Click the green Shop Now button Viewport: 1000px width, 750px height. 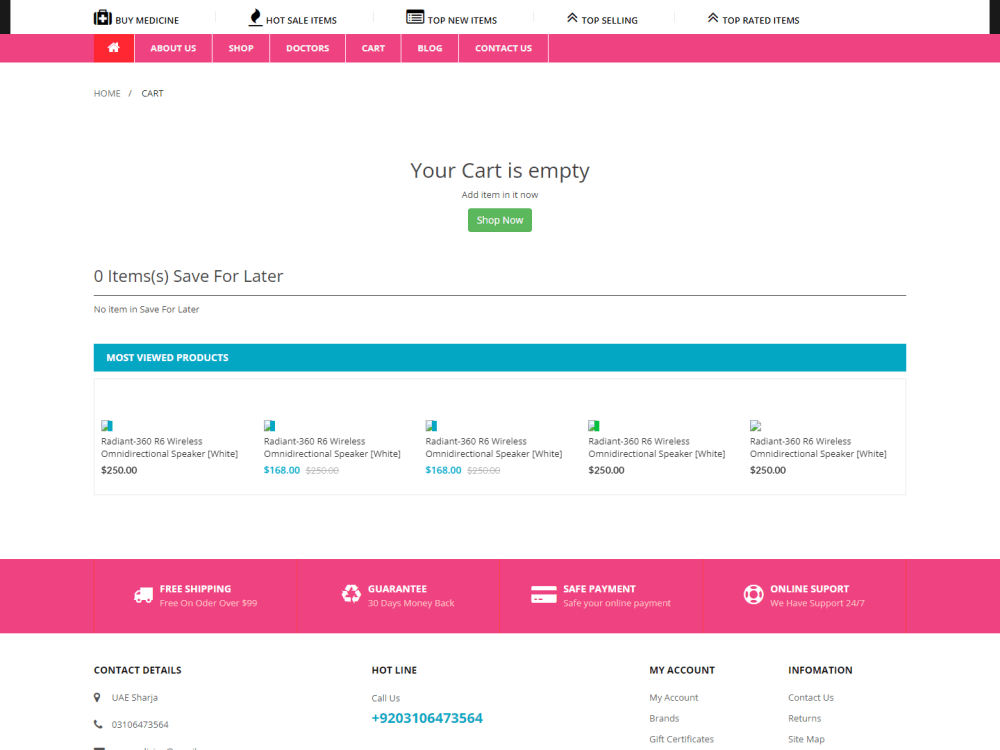500,220
